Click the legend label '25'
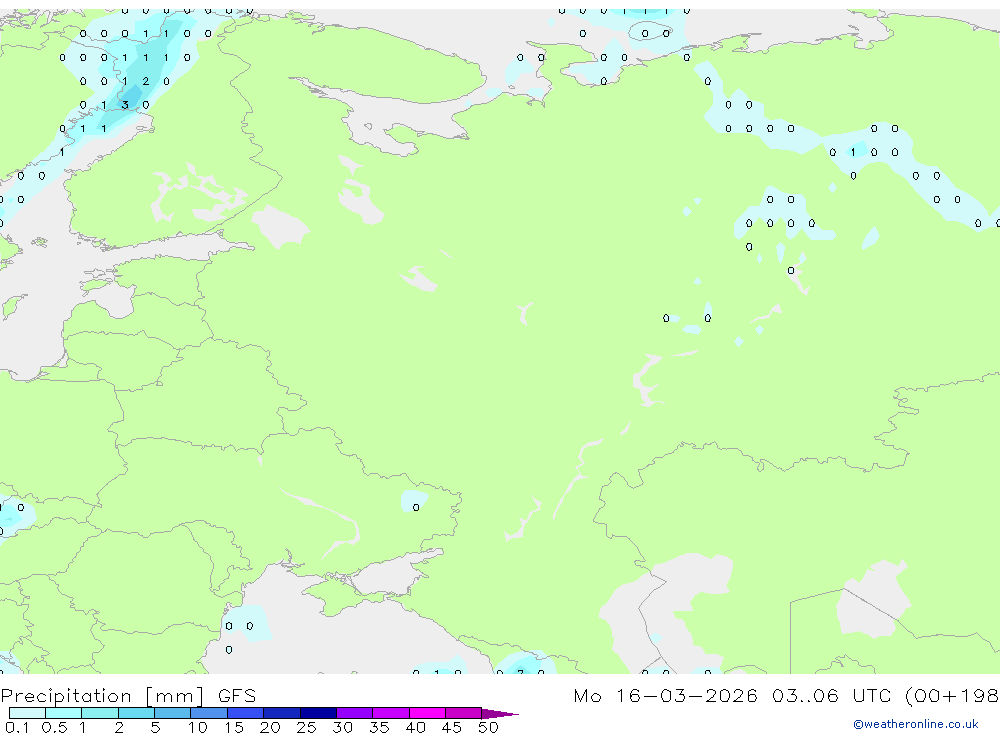1000x733 pixels. coord(306,727)
